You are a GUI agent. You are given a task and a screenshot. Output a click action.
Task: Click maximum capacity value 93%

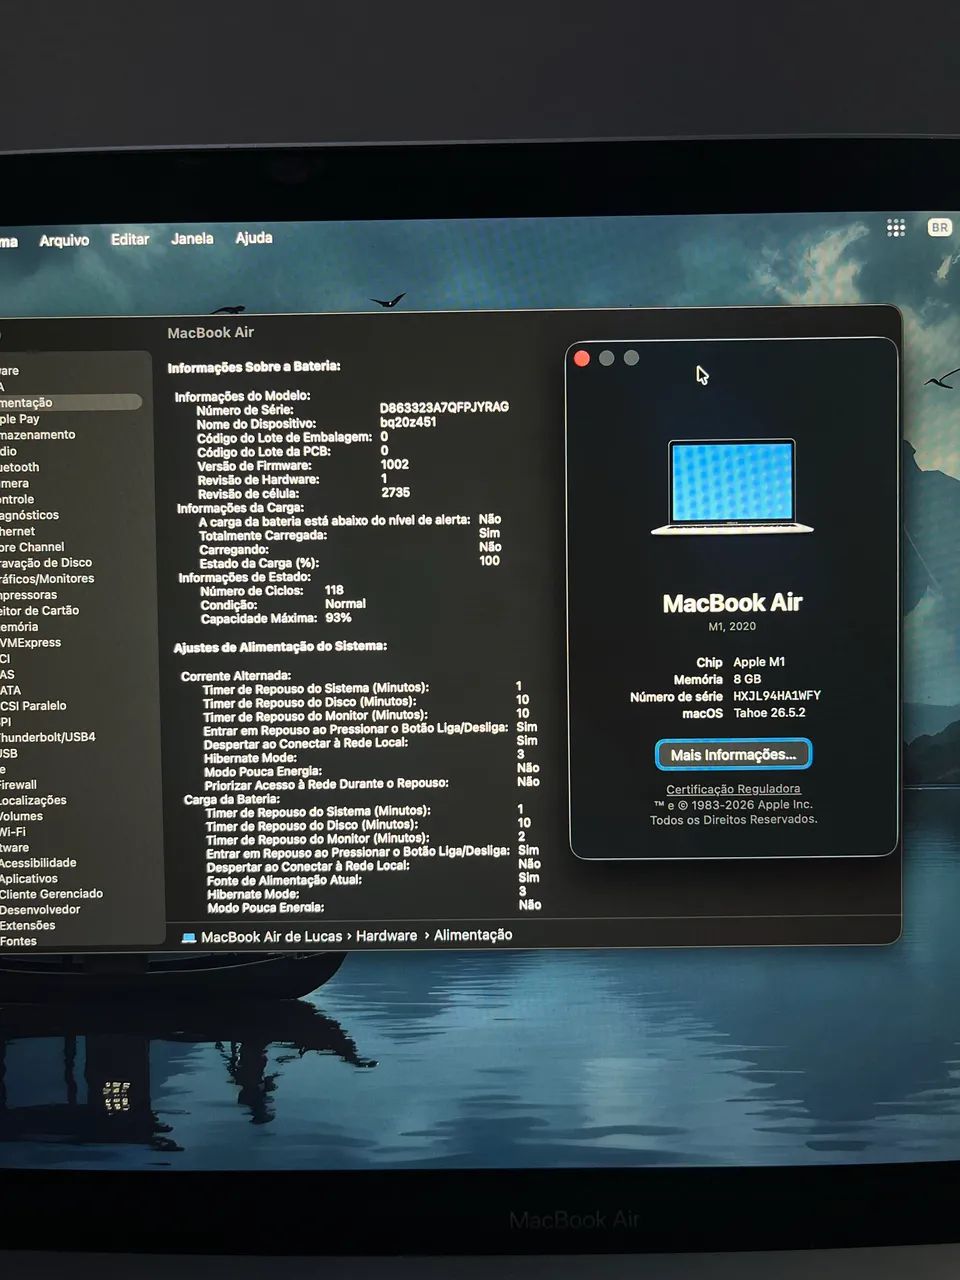coord(338,618)
